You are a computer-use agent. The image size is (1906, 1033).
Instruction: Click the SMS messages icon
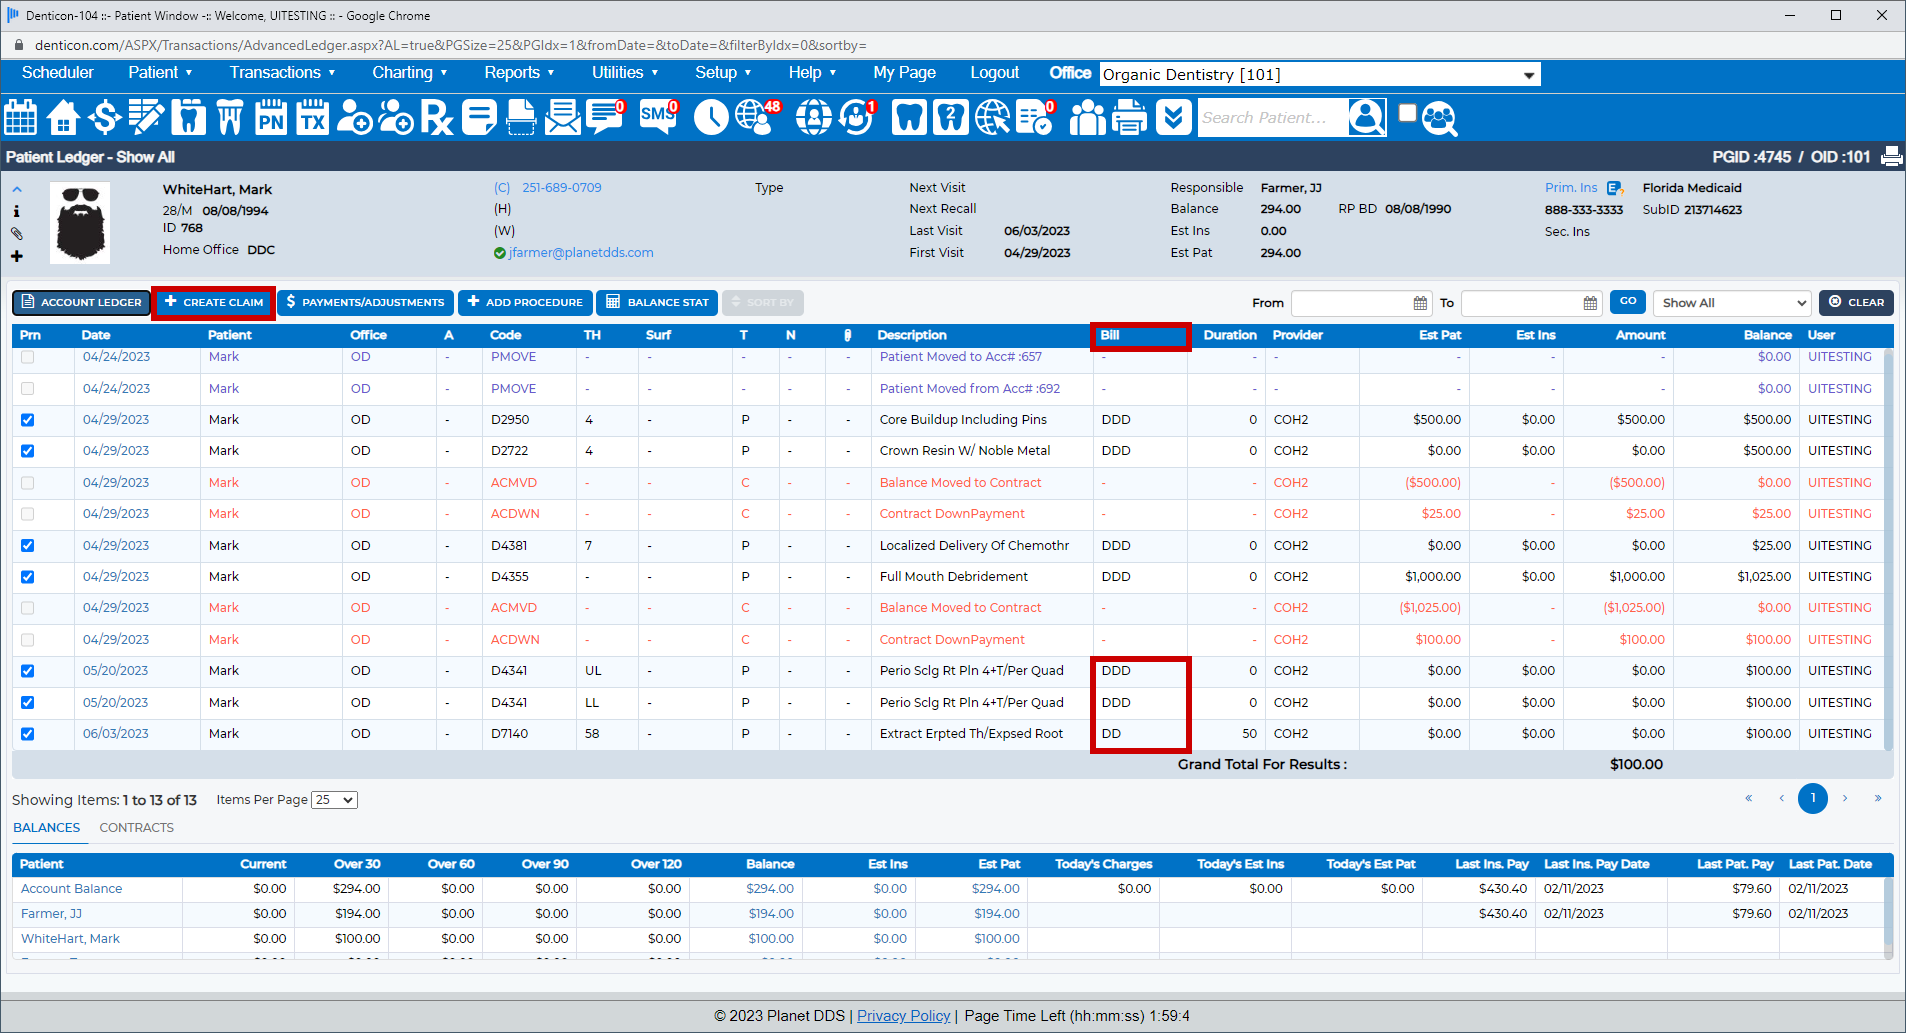(x=657, y=117)
